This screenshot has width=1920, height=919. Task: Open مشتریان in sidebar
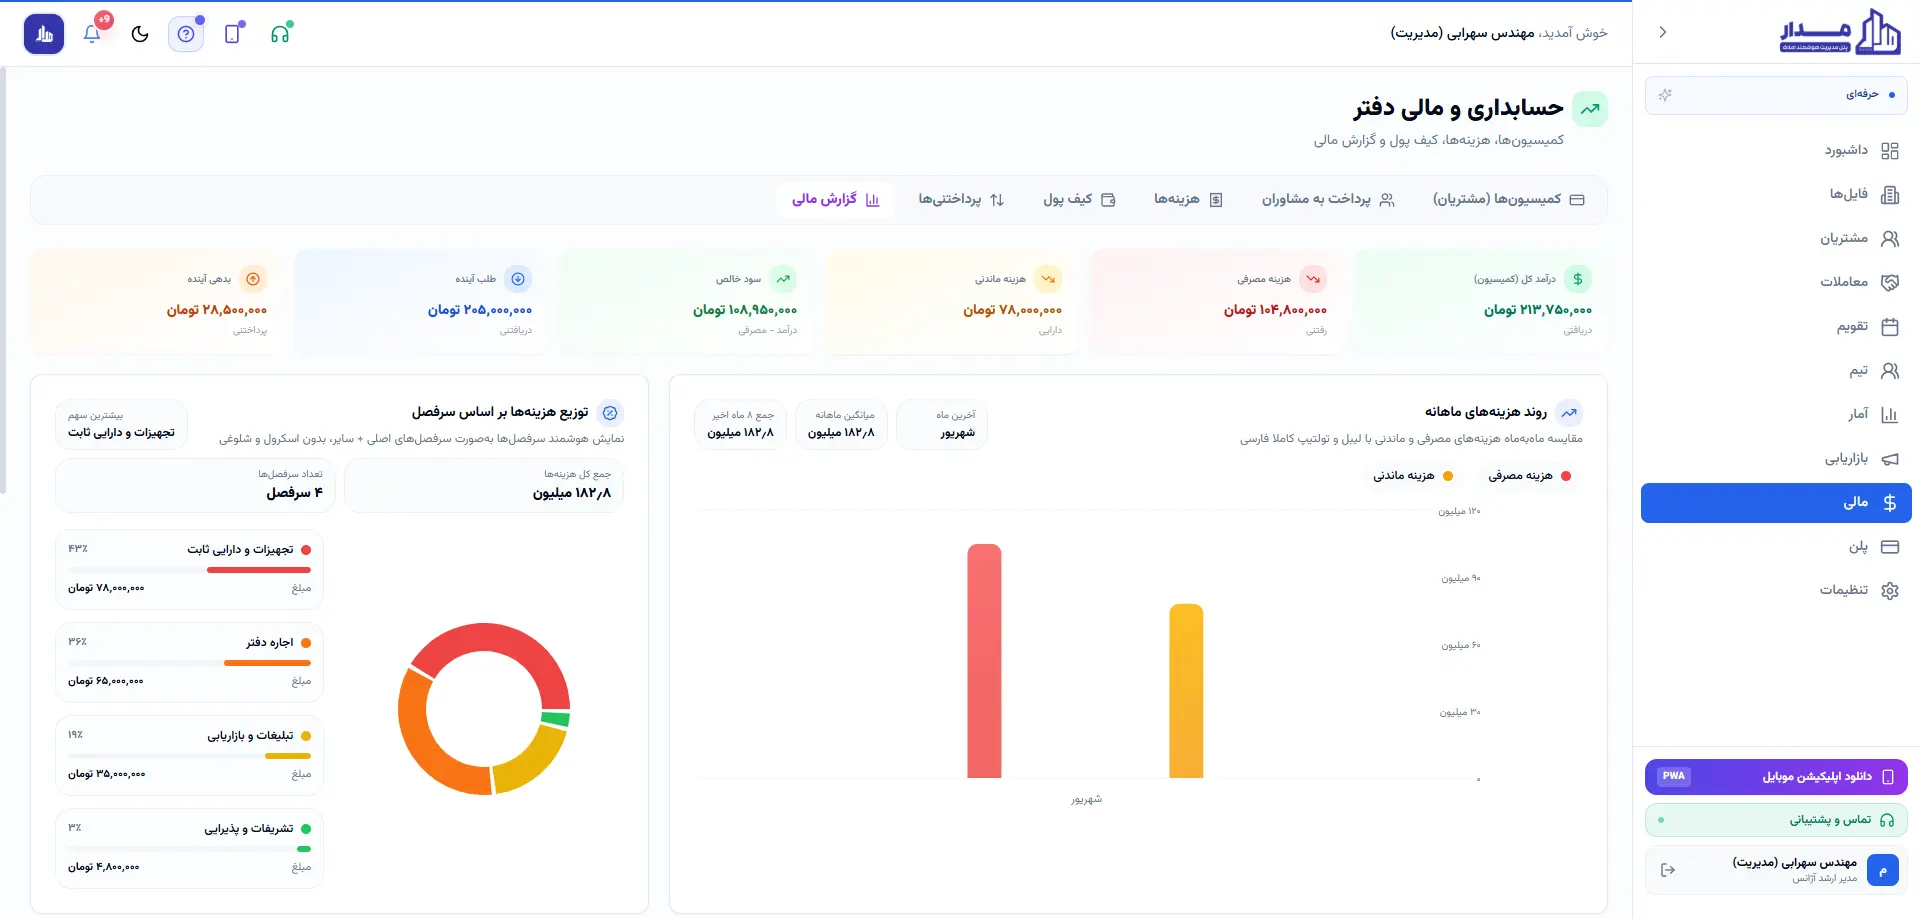pyautogui.click(x=1776, y=239)
